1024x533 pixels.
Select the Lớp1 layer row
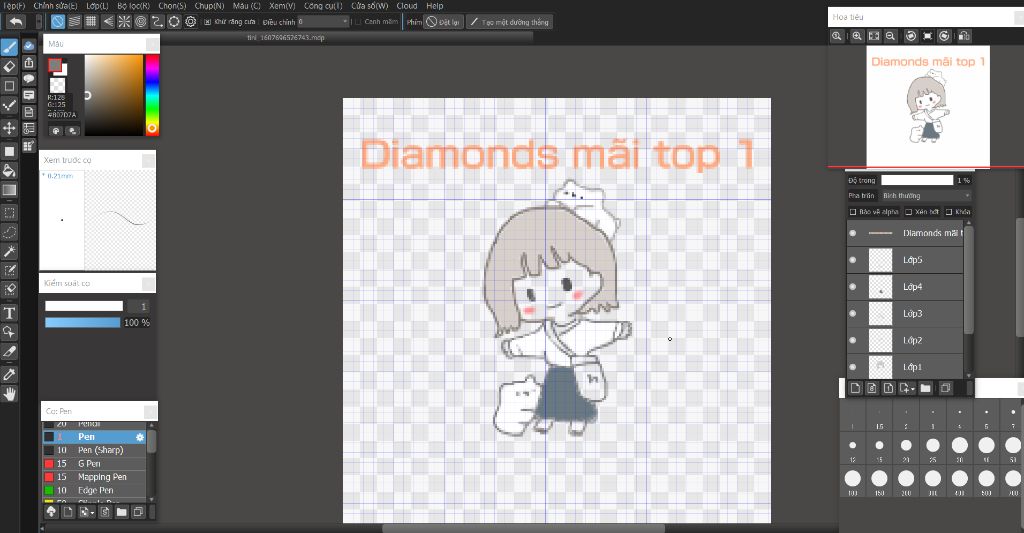click(905, 366)
